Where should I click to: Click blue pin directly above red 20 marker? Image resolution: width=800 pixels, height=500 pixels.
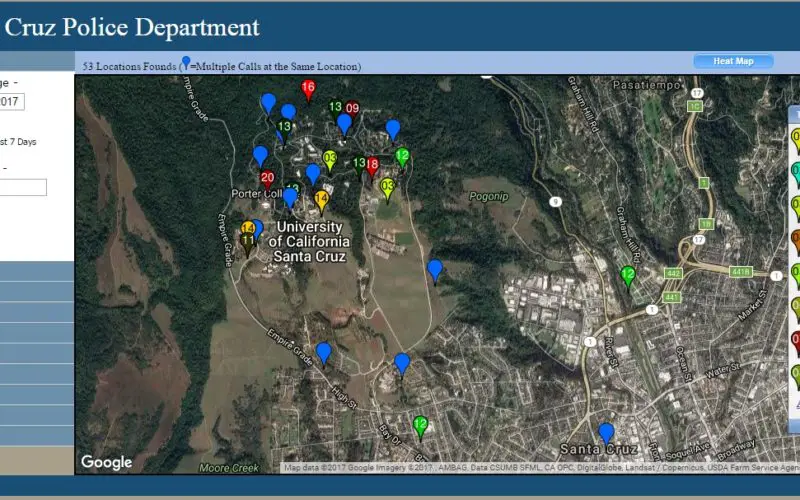[x=260, y=156]
